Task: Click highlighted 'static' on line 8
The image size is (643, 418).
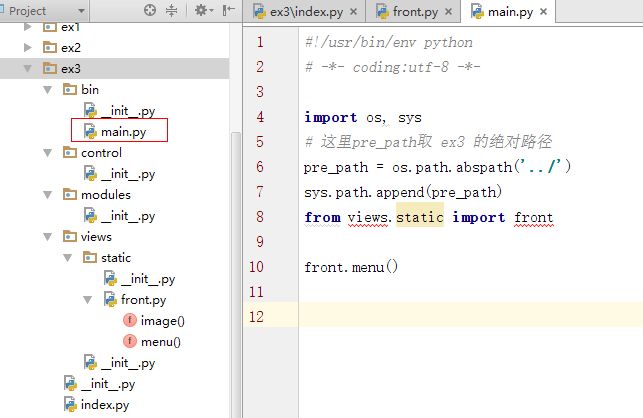Action: coord(420,217)
